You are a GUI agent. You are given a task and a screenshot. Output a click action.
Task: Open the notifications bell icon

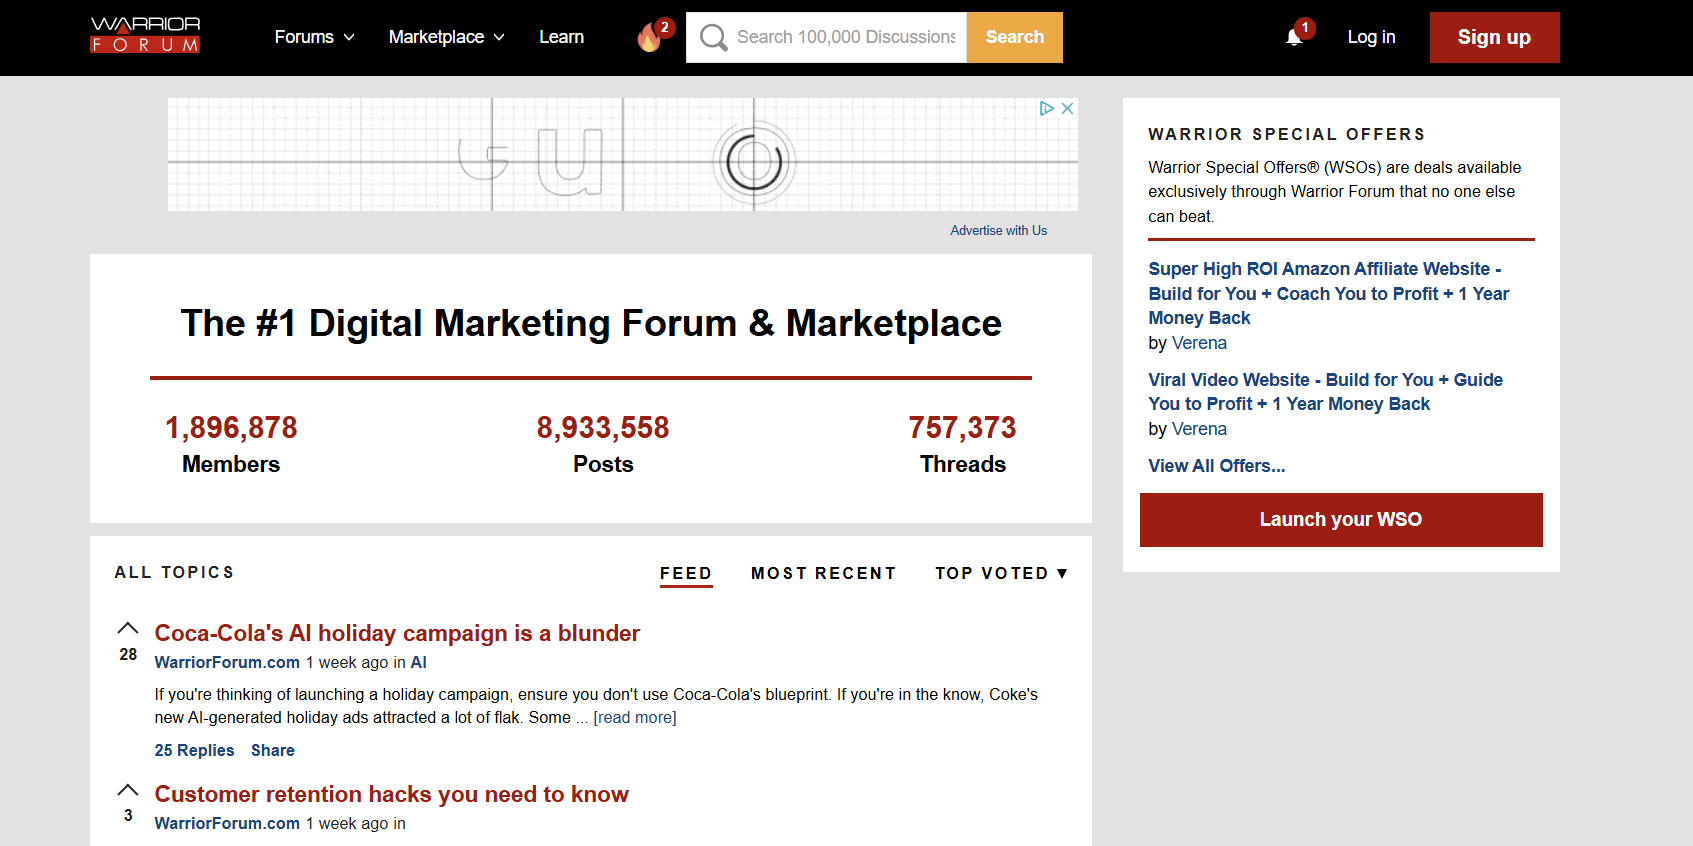click(1294, 38)
